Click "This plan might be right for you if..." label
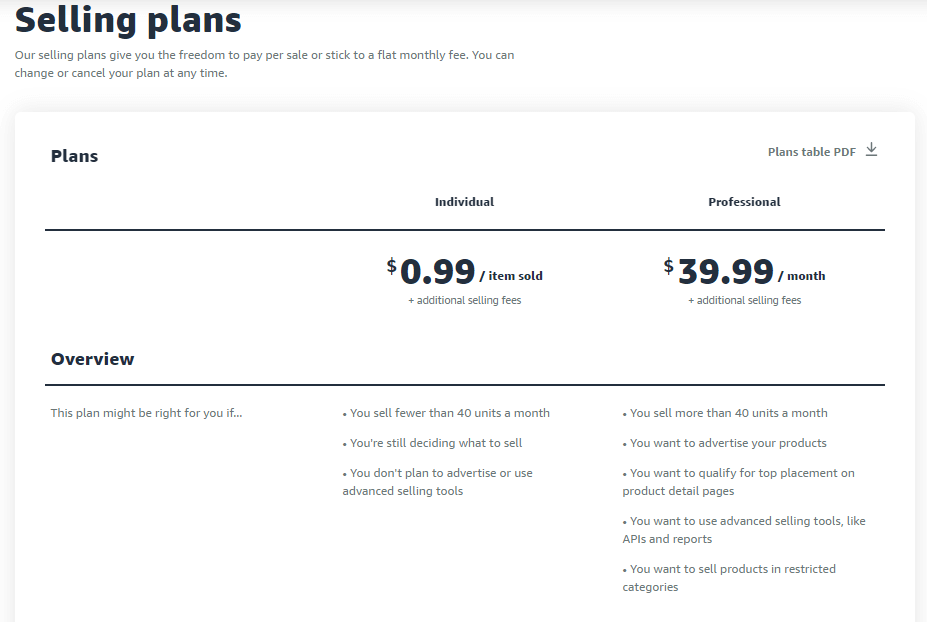Image resolution: width=927 pixels, height=622 pixels. point(146,413)
